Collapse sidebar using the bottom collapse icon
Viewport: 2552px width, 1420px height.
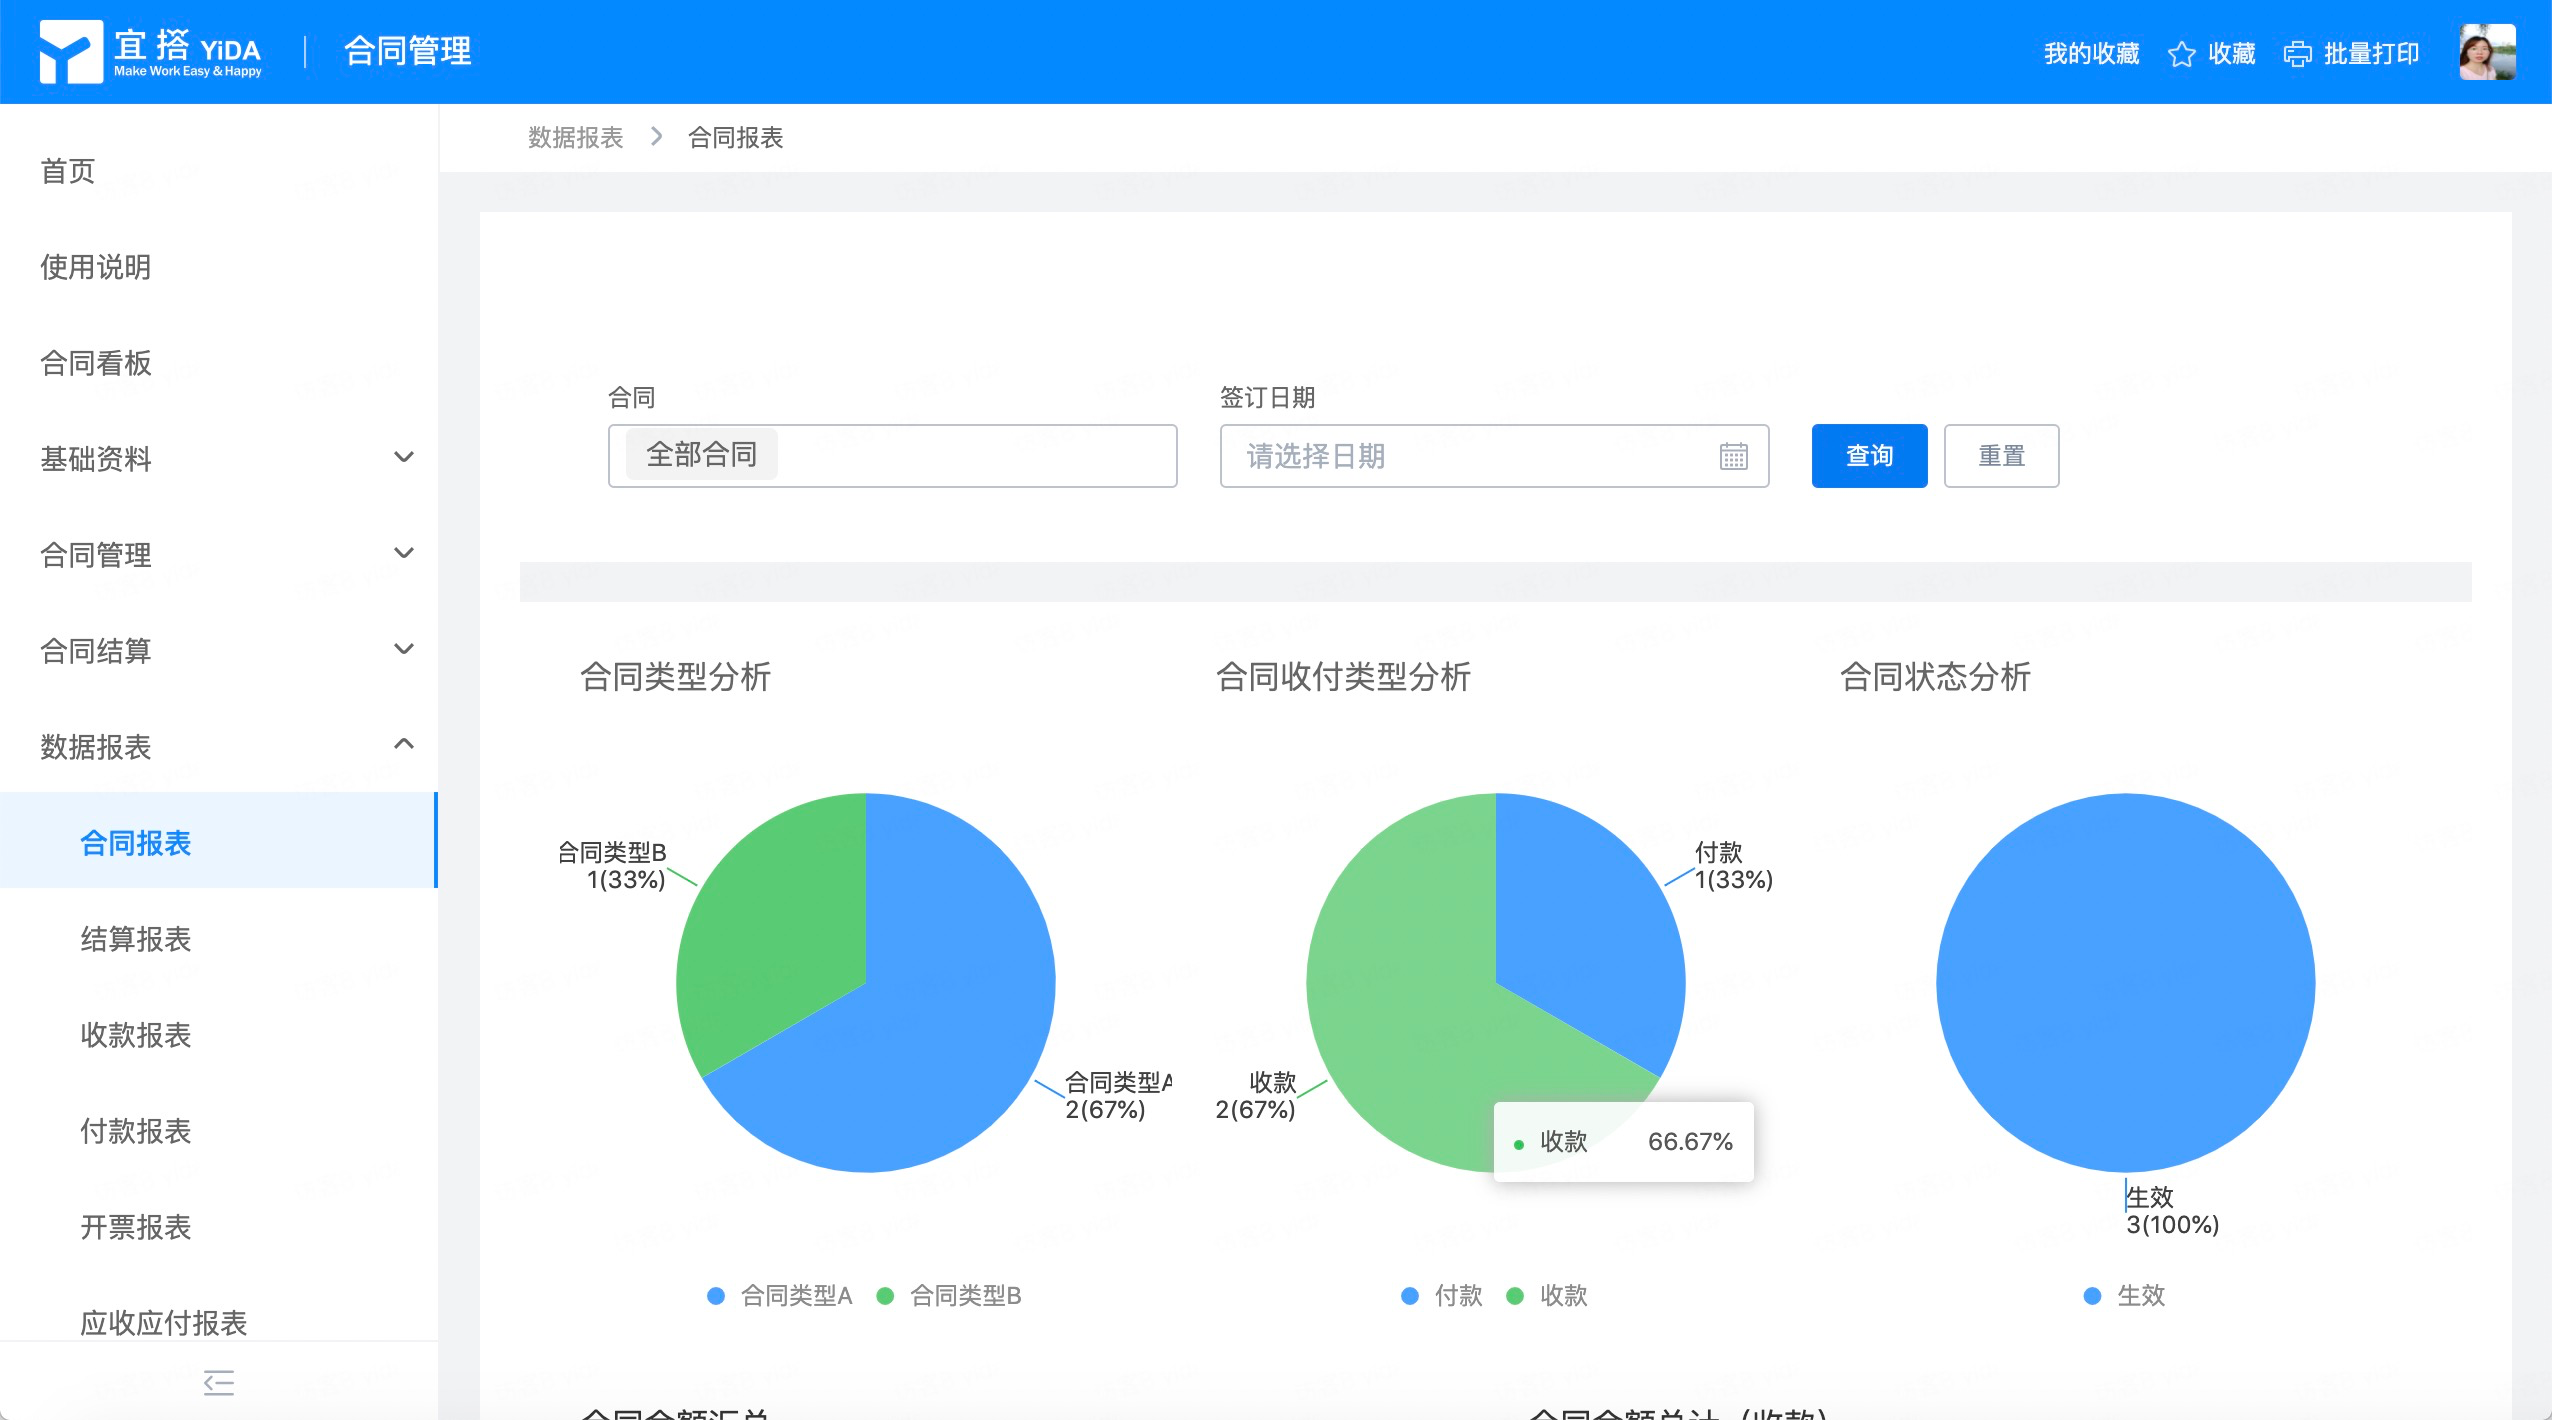(218, 1382)
